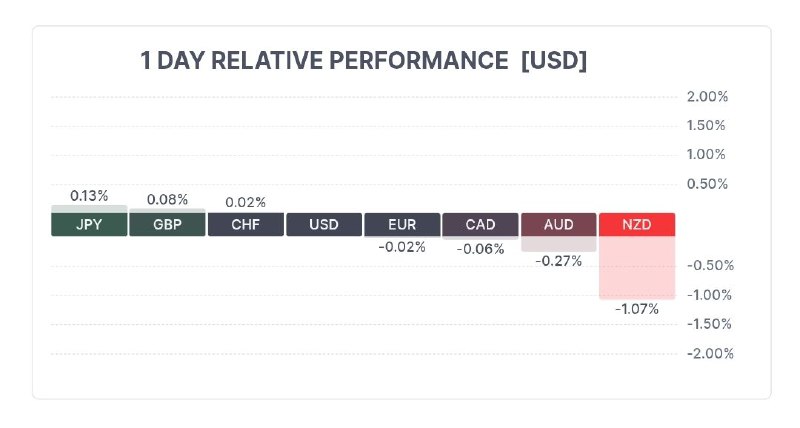
Task: Click the EUR currency label
Action: 402,224
